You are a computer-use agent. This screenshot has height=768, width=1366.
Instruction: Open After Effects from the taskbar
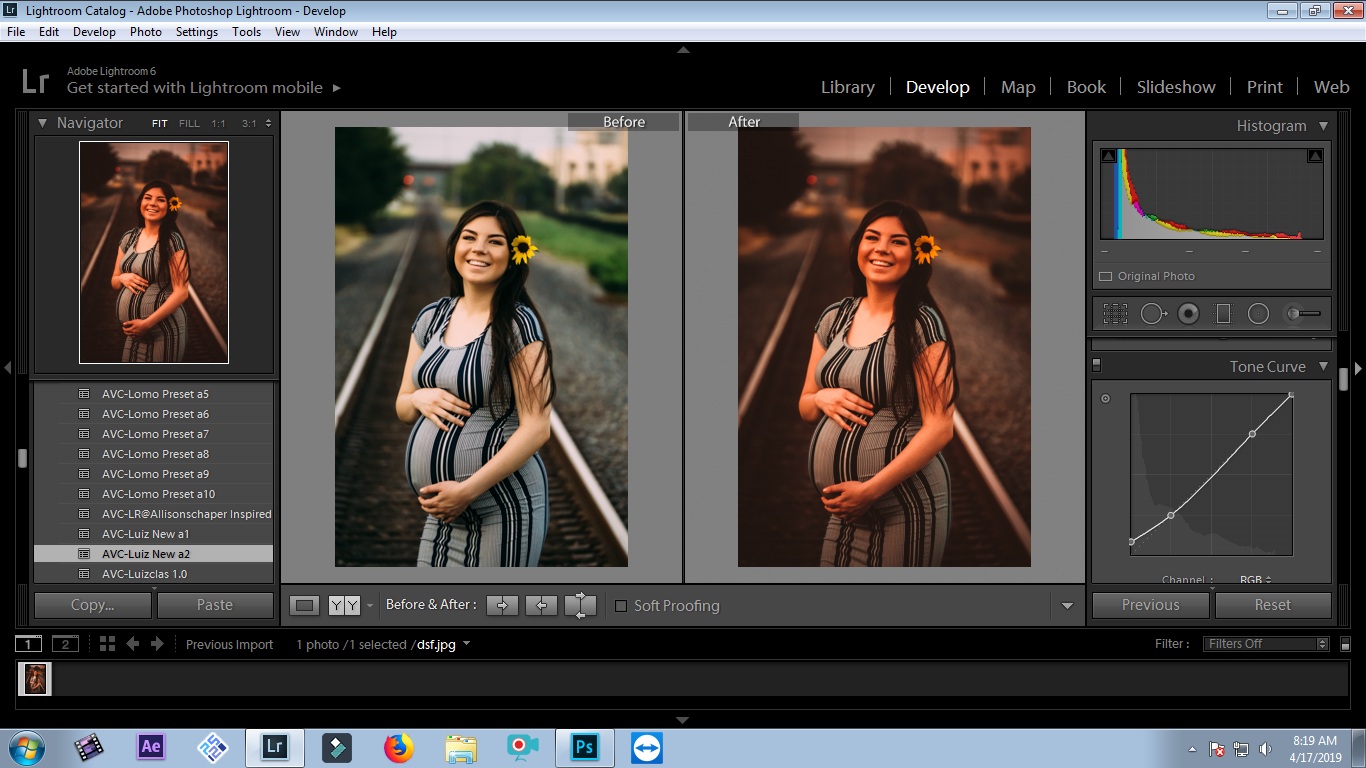(x=151, y=747)
